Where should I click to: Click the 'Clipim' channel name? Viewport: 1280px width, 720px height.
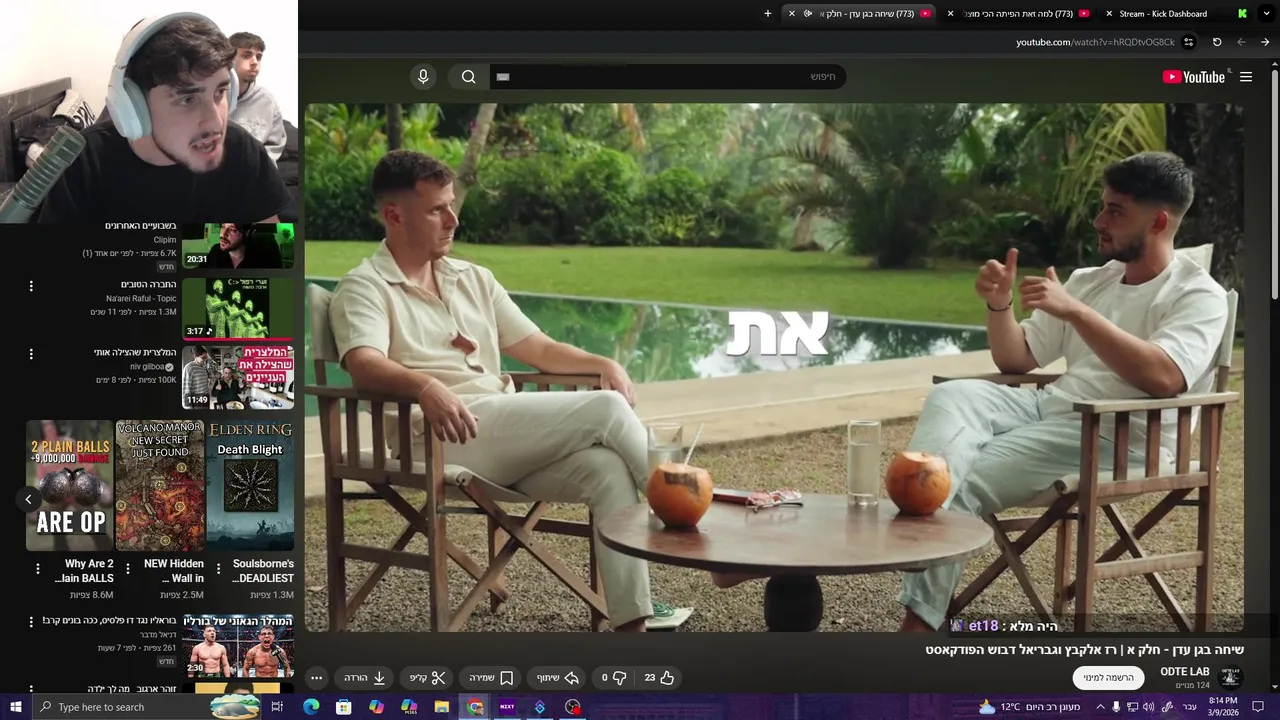click(165, 240)
